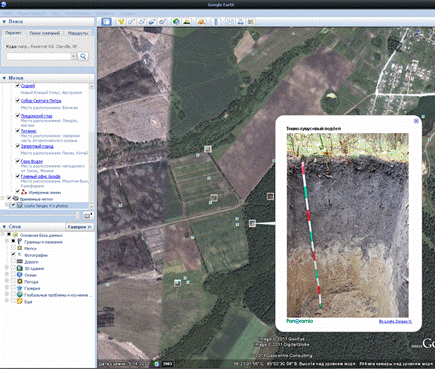This screenshot has height=369, width=435.
Task: Hide the sidebar using the toolbar button
Action: tap(106, 22)
